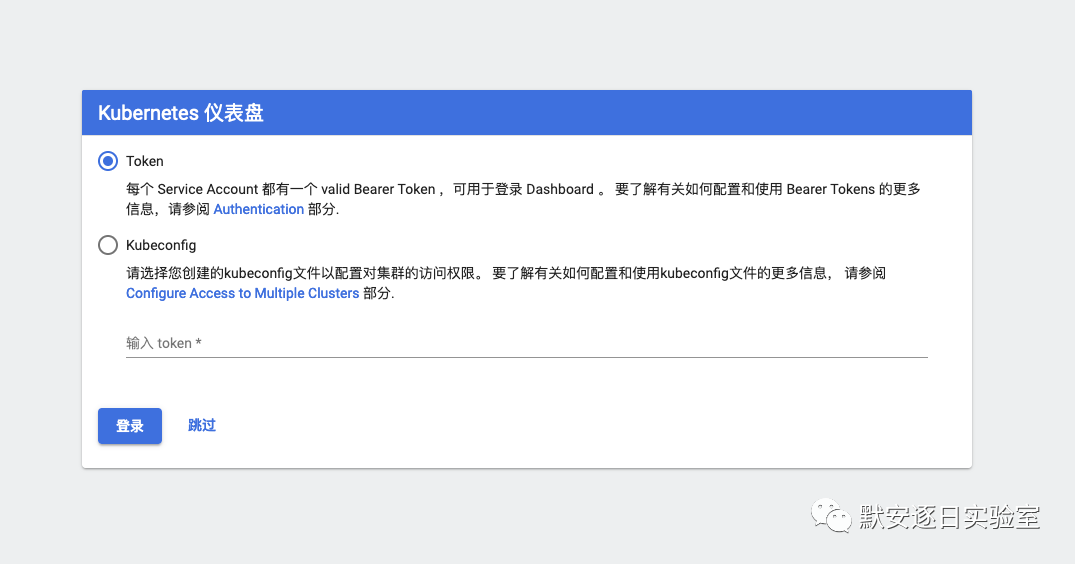Screen dimensions: 1075x564
Task: Select the Kubeconfig radio button
Action: tap(108, 245)
